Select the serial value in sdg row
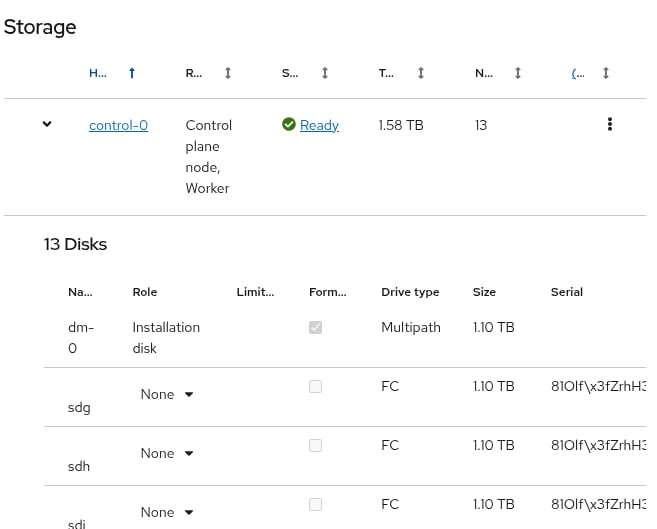Image resolution: width=657 pixels, height=529 pixels. pyautogui.click(x=598, y=387)
